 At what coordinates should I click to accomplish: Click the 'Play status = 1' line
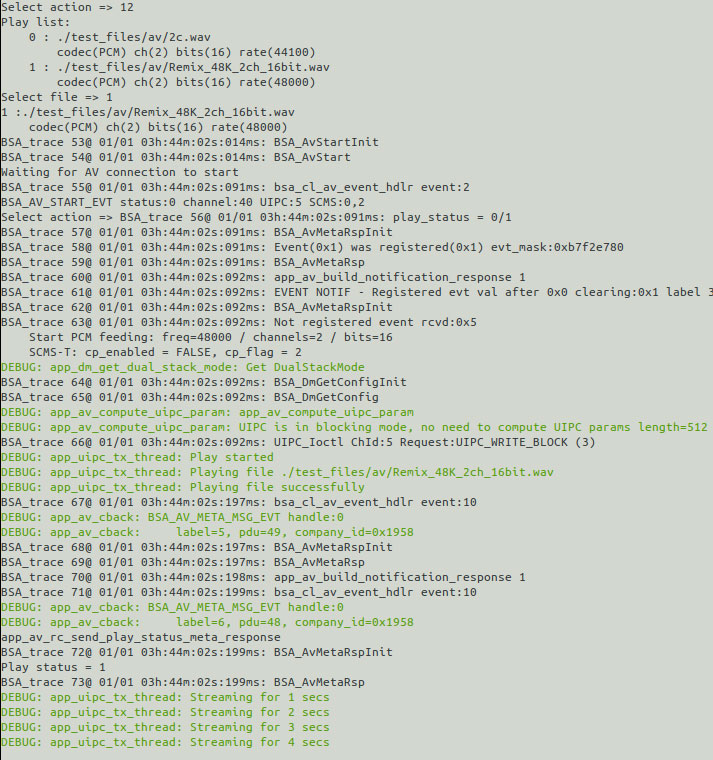pyautogui.click(x=53, y=668)
